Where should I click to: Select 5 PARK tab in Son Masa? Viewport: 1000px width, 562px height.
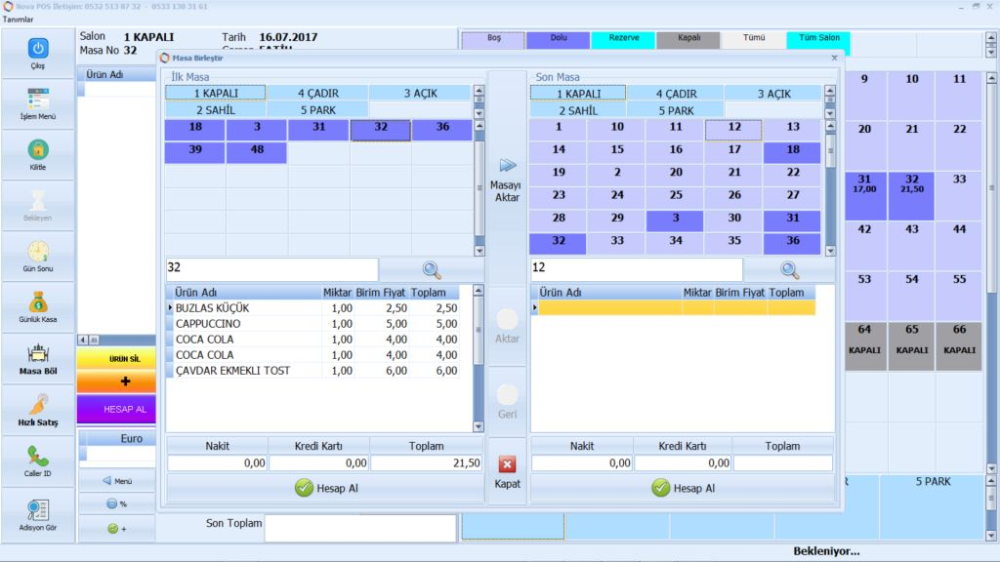(676, 110)
